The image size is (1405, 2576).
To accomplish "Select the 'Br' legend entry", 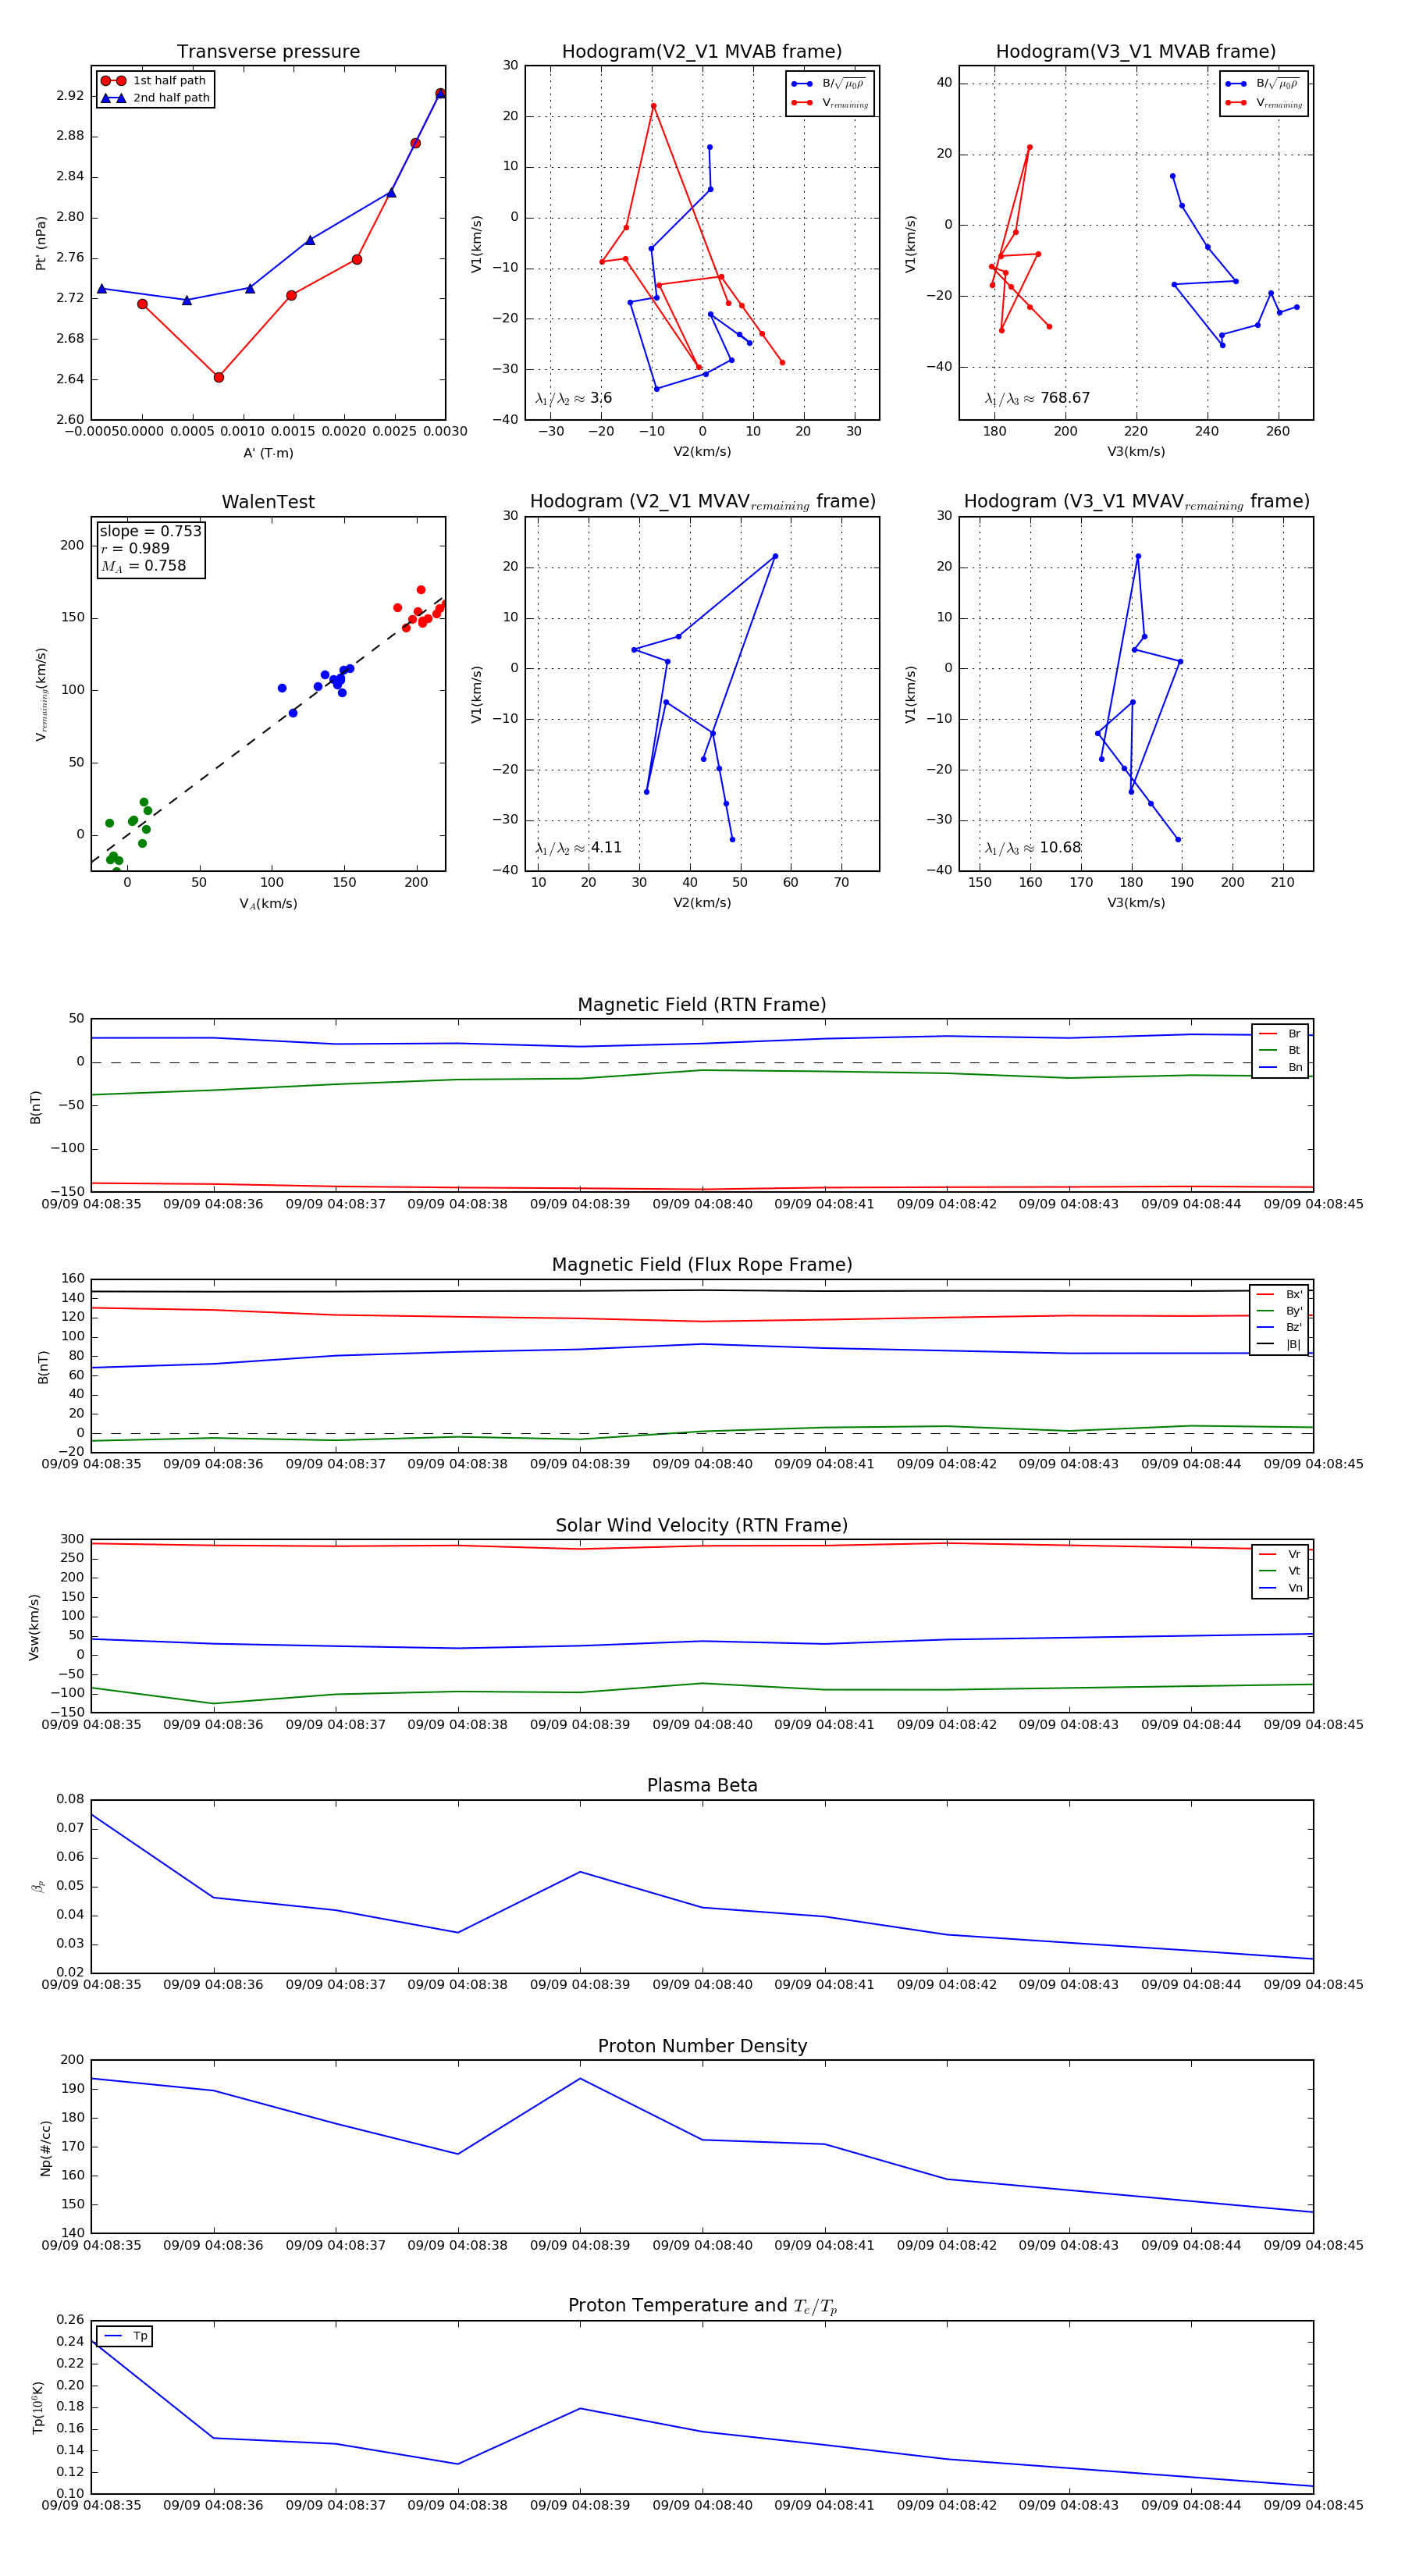I will point(1280,1034).
